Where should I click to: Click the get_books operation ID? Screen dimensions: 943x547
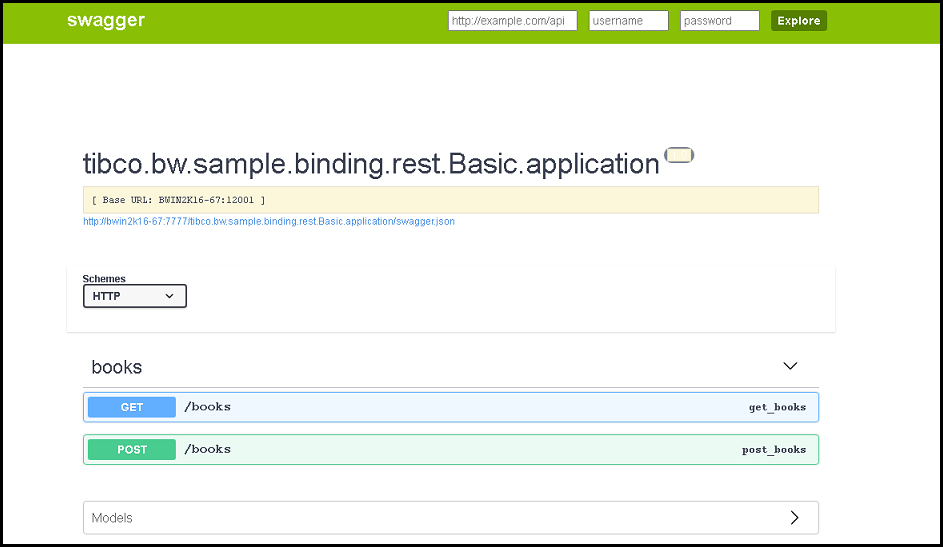pyautogui.click(x=777, y=407)
